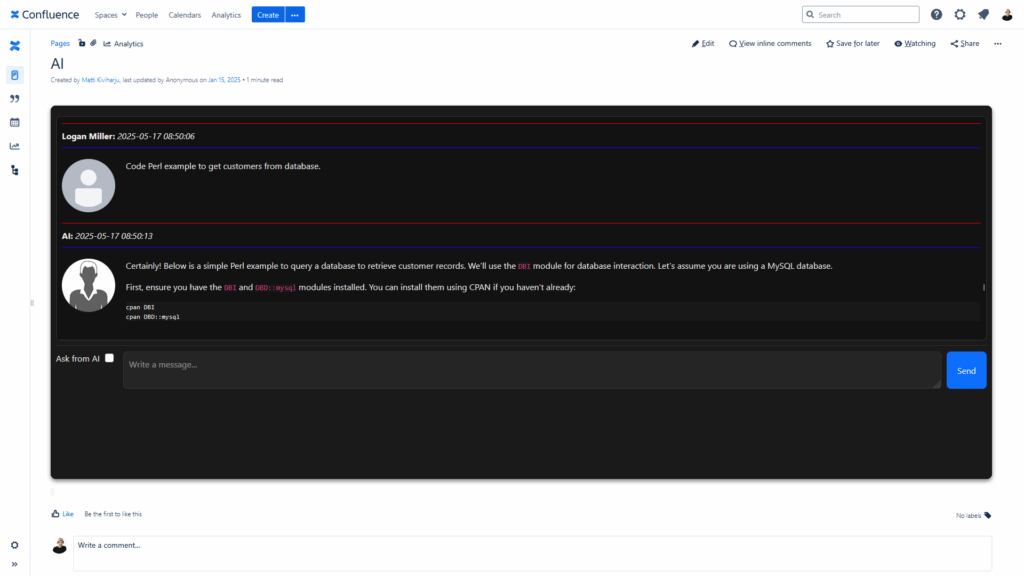Viewport: 1024px width, 576px height.
Task: Open Analytics in the top navigation
Action: 226,14
